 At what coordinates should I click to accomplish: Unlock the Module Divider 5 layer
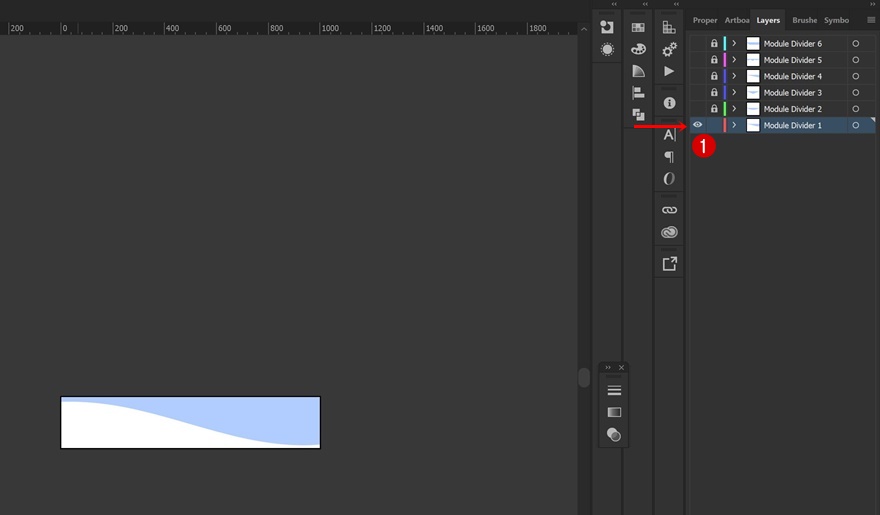[x=714, y=59]
